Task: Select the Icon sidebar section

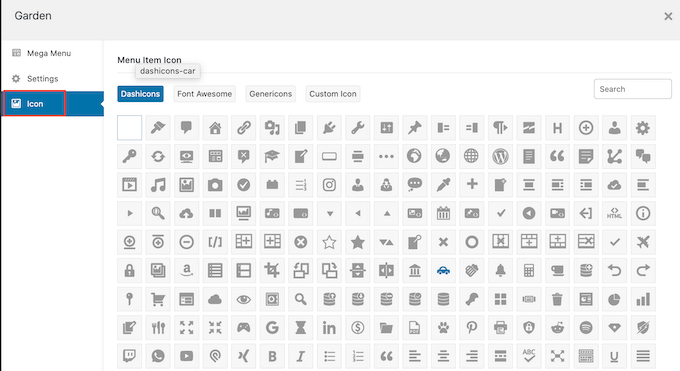Action: coord(52,104)
